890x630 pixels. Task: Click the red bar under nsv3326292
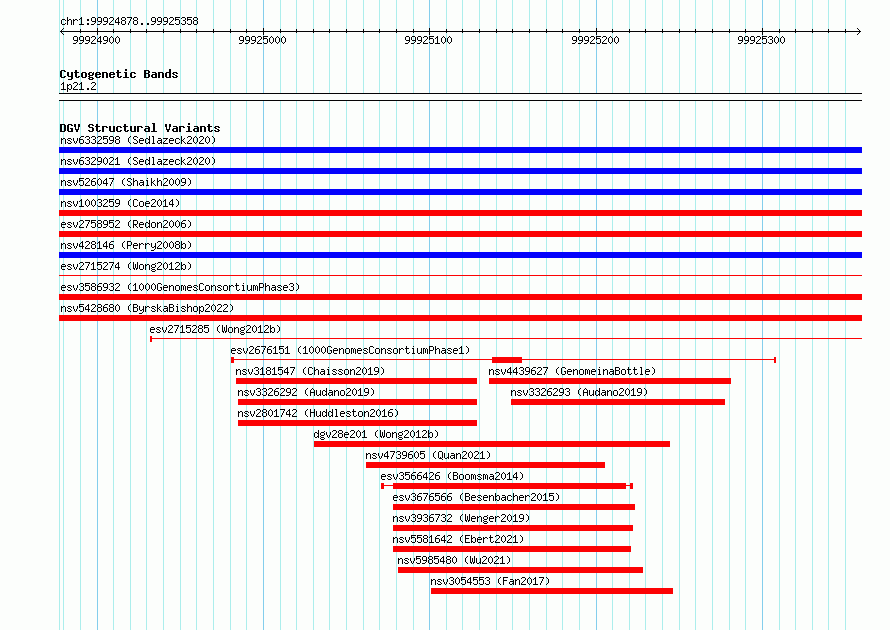(x=358, y=402)
